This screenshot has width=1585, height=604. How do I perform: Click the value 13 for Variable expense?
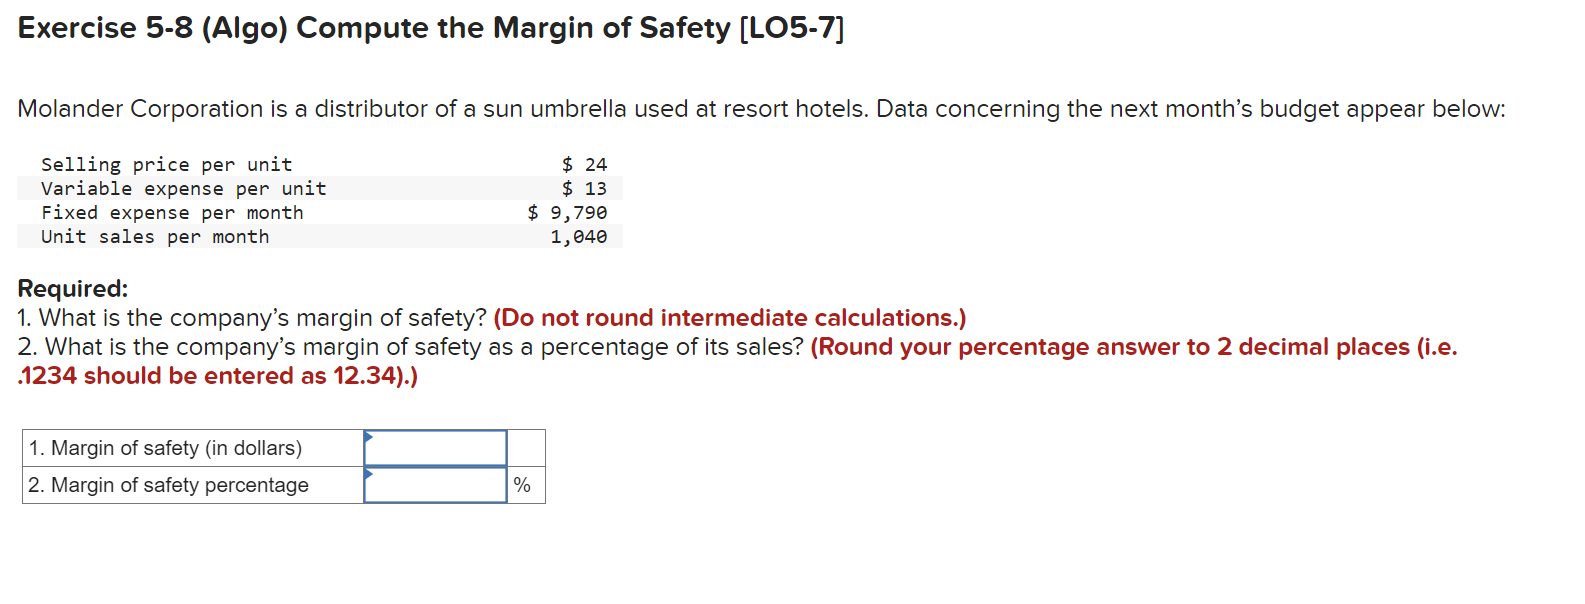[x=597, y=188]
